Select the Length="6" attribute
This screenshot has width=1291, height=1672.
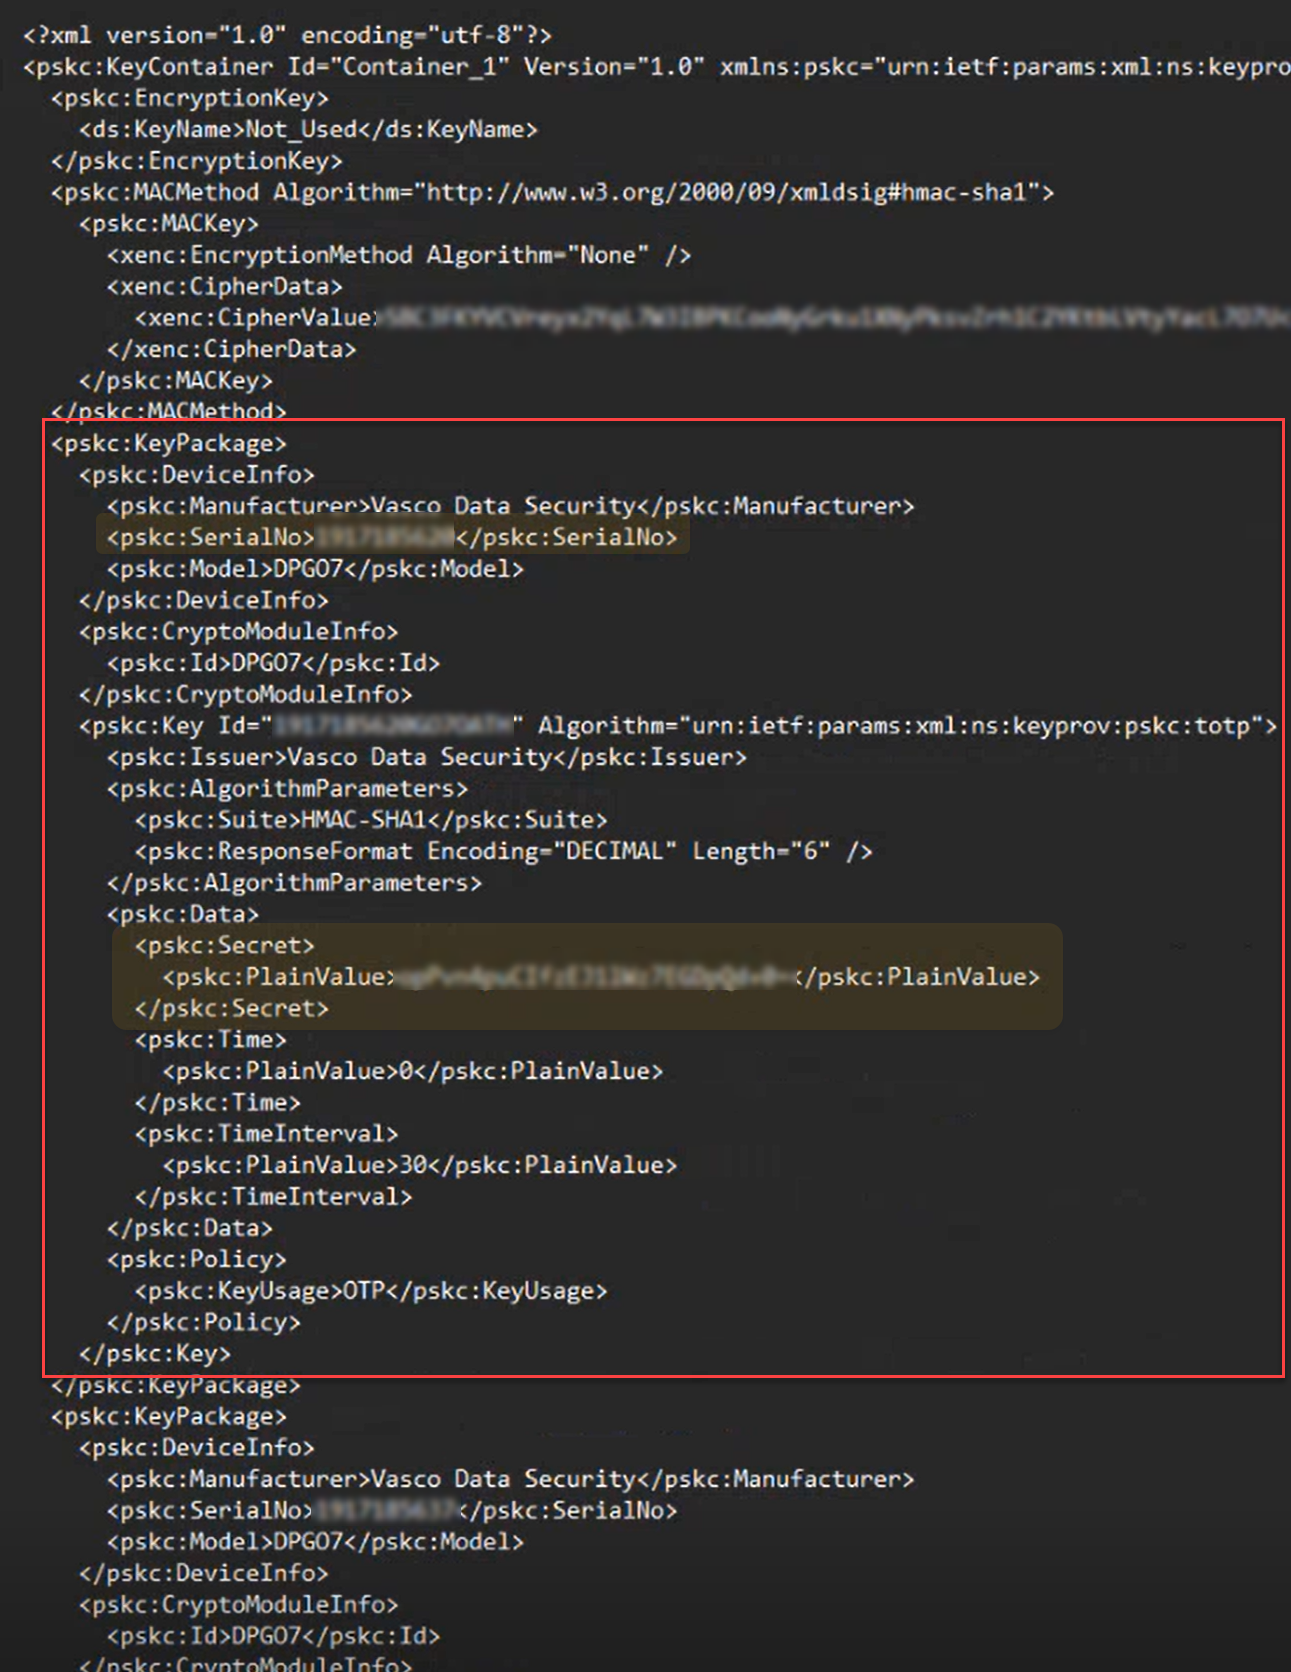[762, 852]
